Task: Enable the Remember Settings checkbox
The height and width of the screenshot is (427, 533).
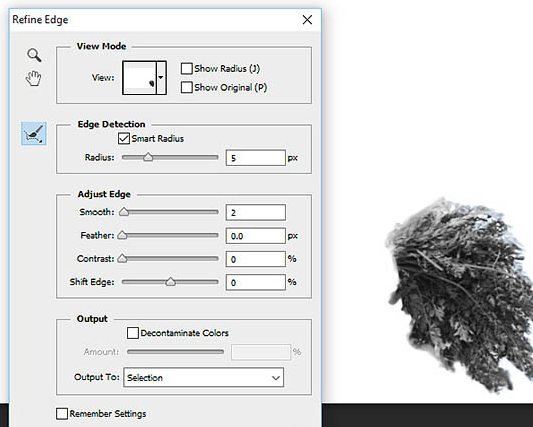Action: [62, 414]
